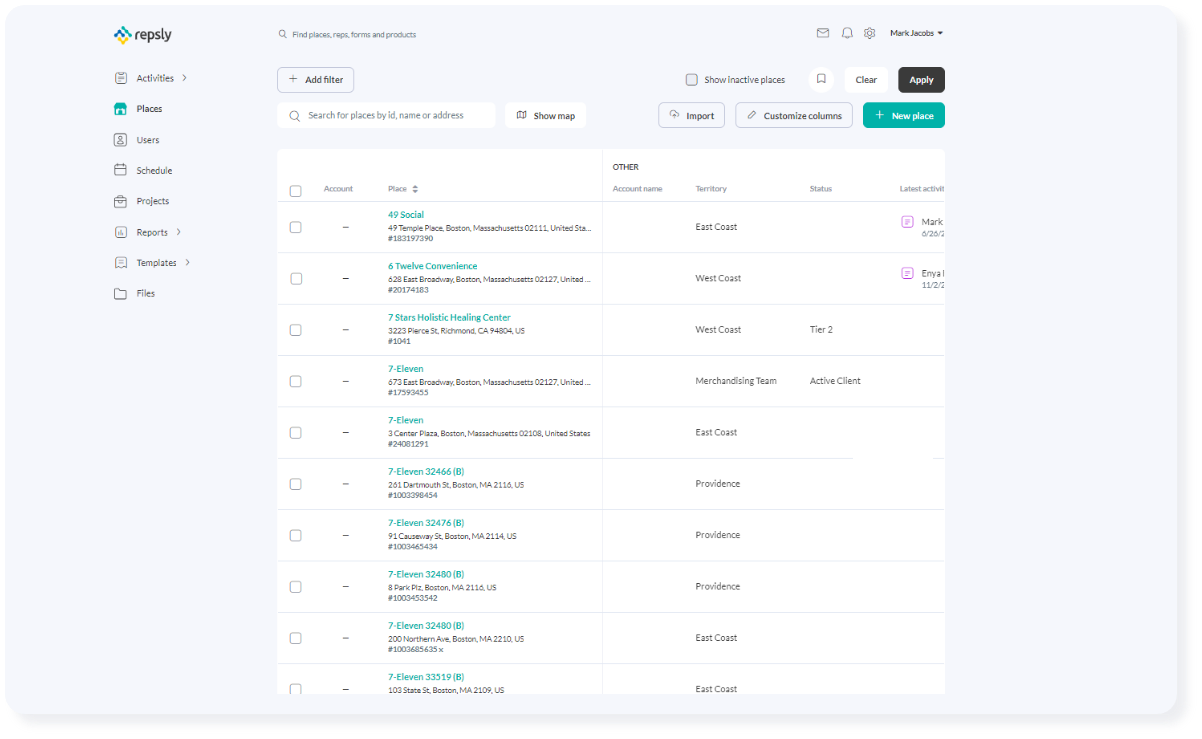Image resolution: width=1202 pixels, height=739 pixels.
Task: Expand the Reports sidebar submenu
Action: tap(178, 232)
